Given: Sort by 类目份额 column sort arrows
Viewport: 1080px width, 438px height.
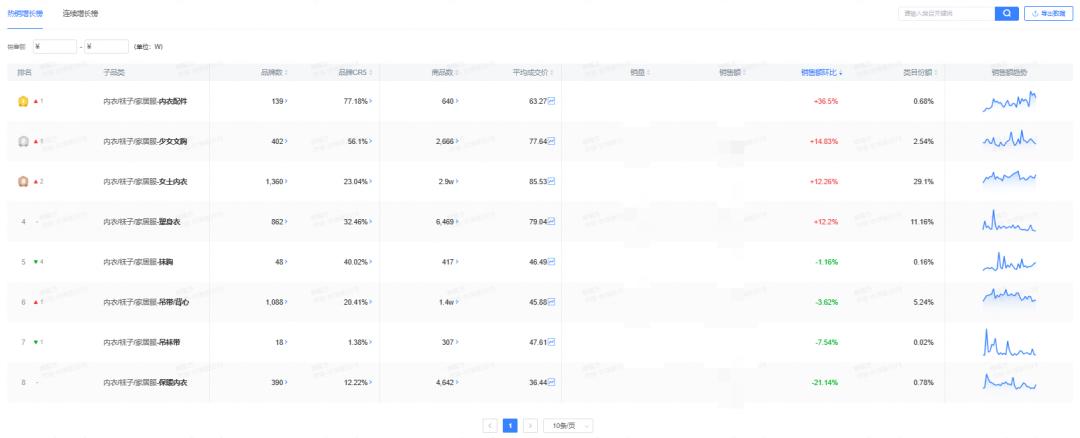Looking at the screenshot, I should point(936,72).
